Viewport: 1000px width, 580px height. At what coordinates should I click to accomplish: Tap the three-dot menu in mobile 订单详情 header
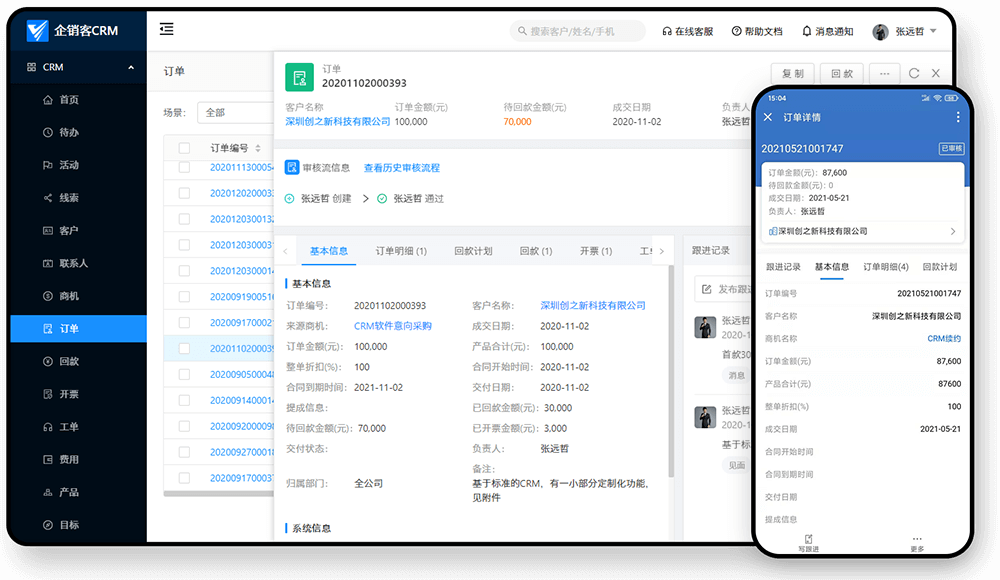[x=957, y=117]
